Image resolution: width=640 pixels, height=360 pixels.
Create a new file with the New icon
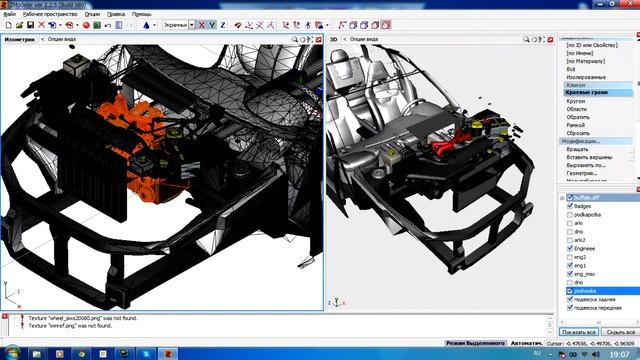click(9, 25)
